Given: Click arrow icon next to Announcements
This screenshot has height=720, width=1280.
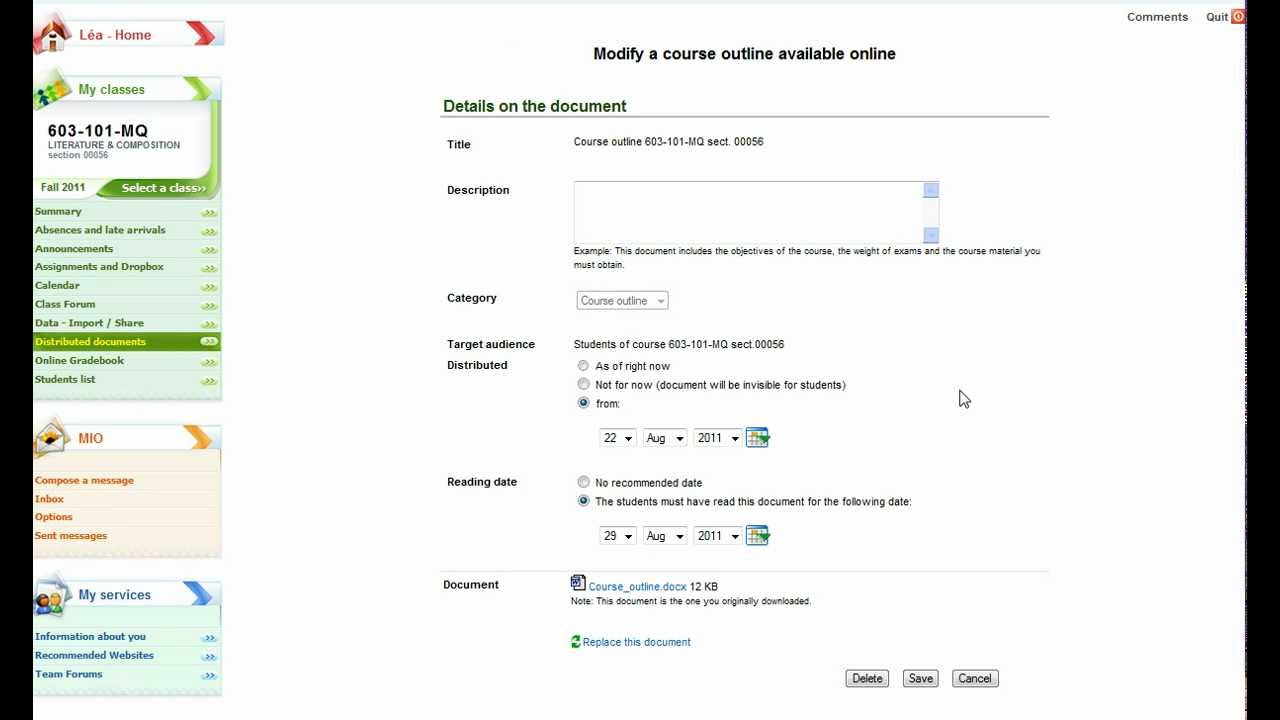Looking at the screenshot, I should 208,250.
